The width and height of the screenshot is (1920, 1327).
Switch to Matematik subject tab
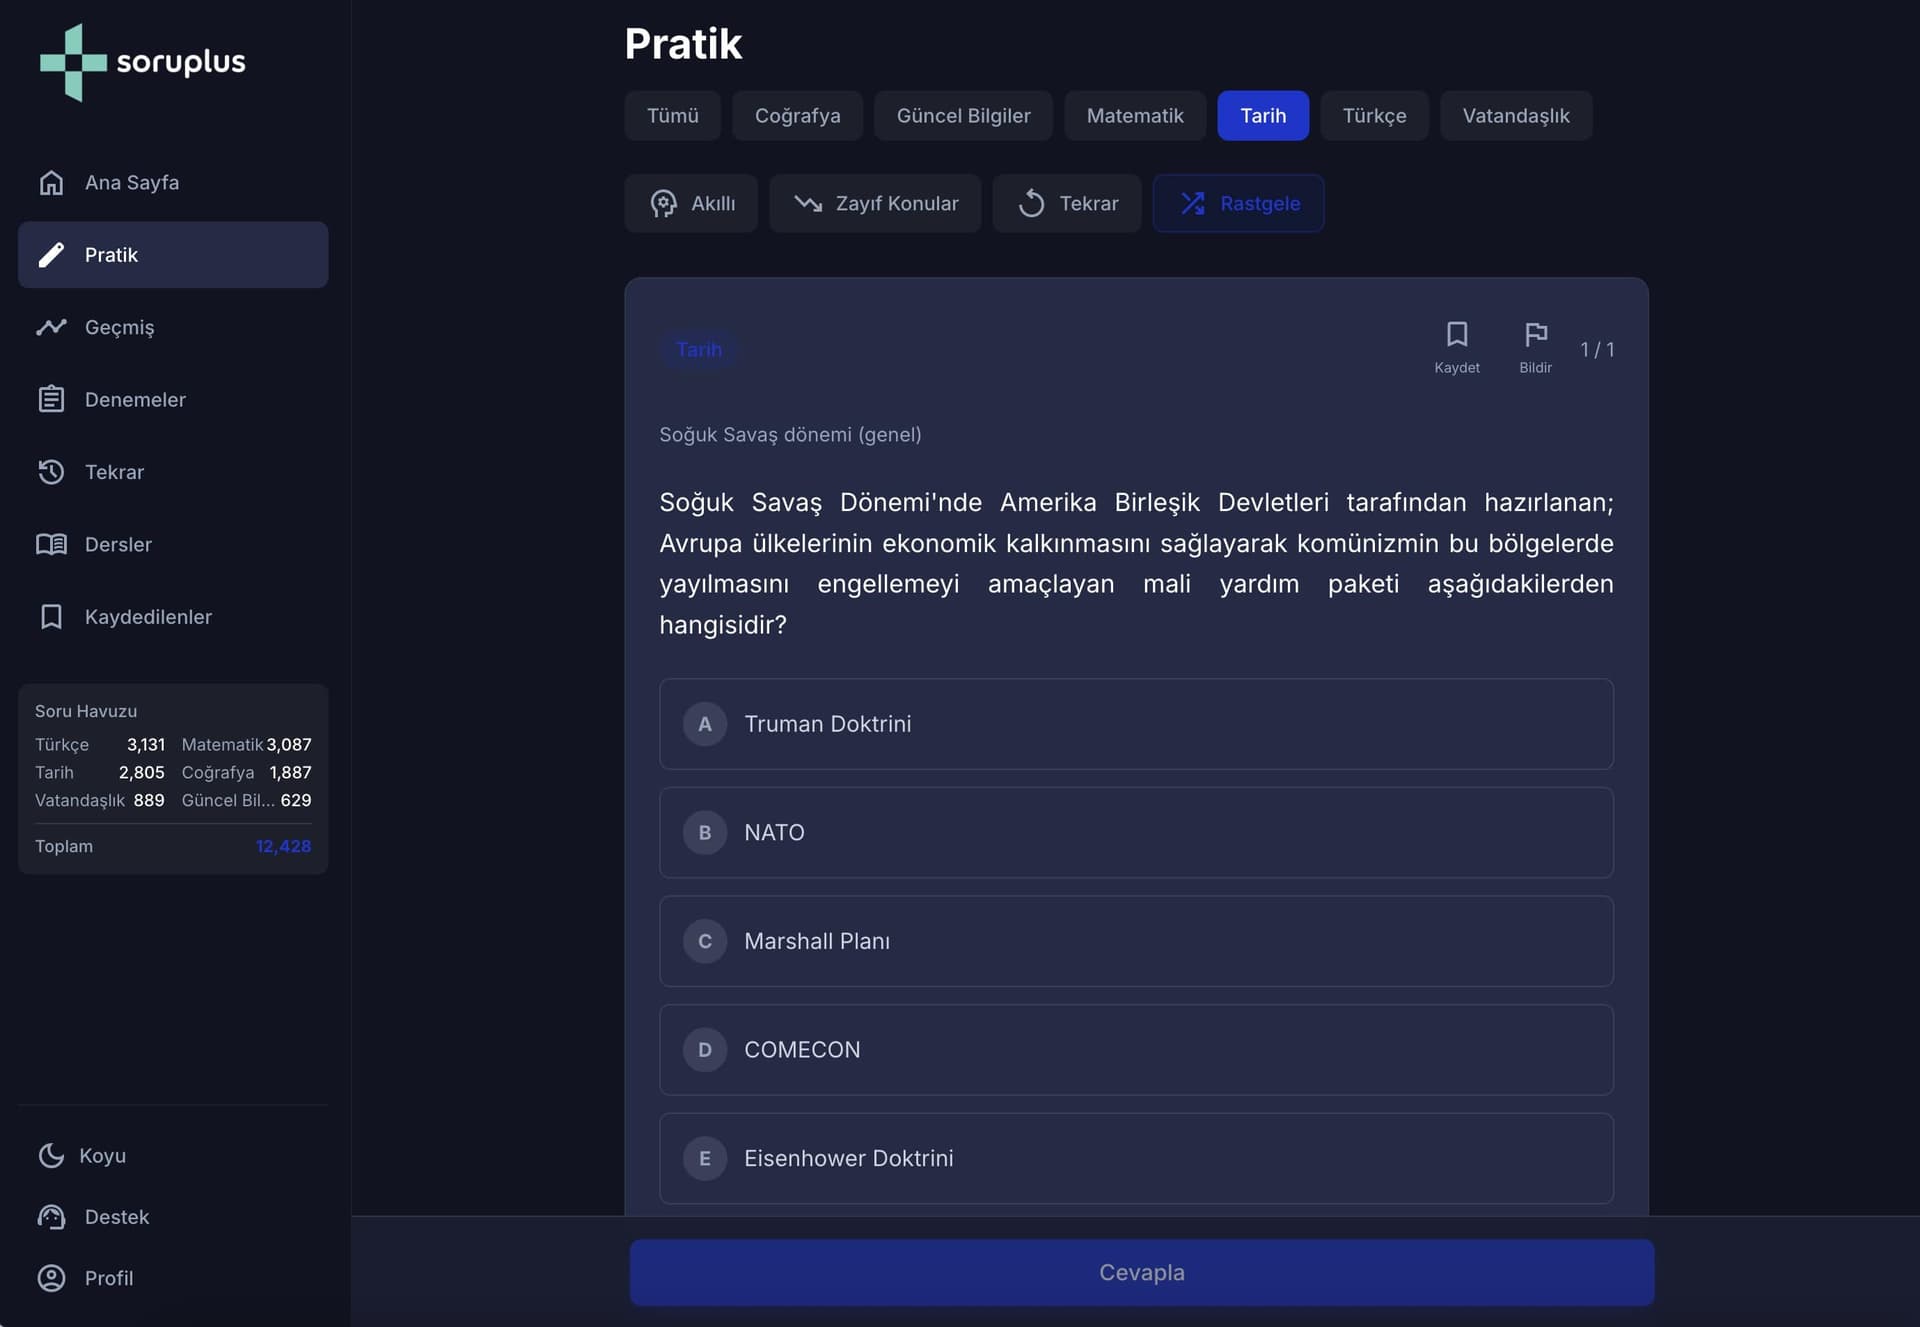1134,116
